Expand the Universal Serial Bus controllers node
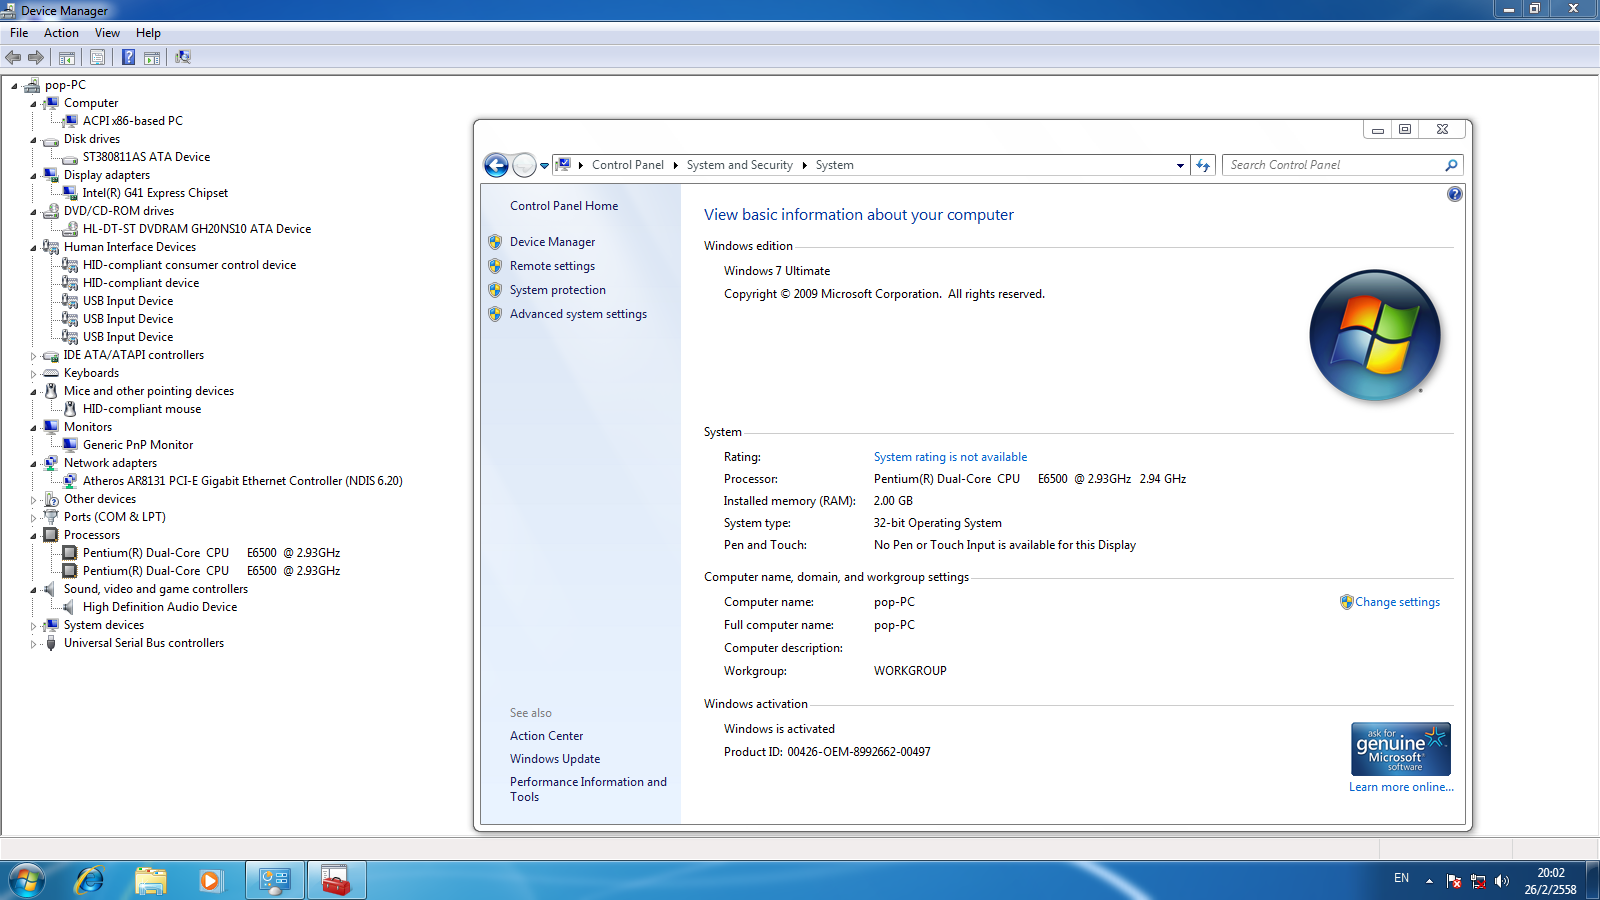The width and height of the screenshot is (1600, 900). pos(33,644)
